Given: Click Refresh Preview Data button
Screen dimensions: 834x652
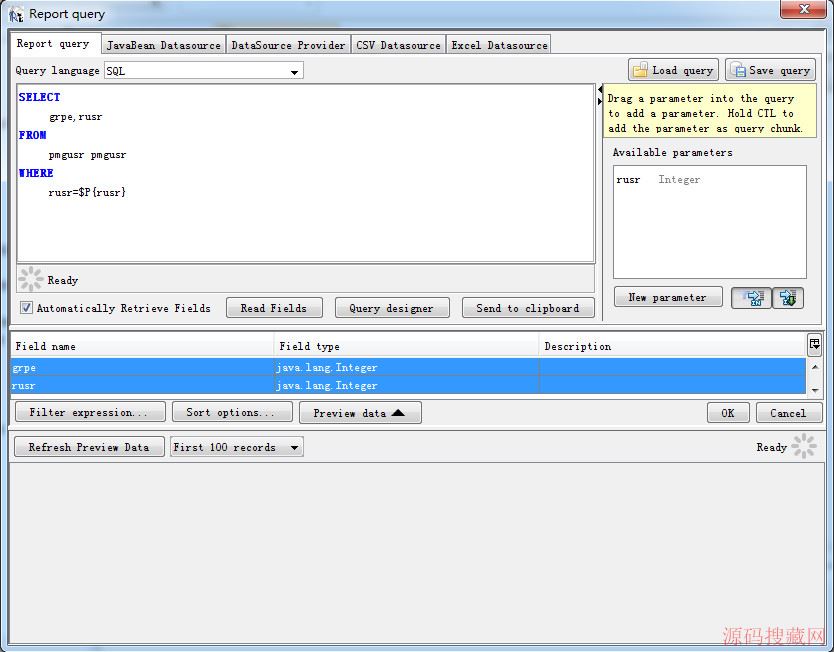Looking at the screenshot, I should pos(89,448).
